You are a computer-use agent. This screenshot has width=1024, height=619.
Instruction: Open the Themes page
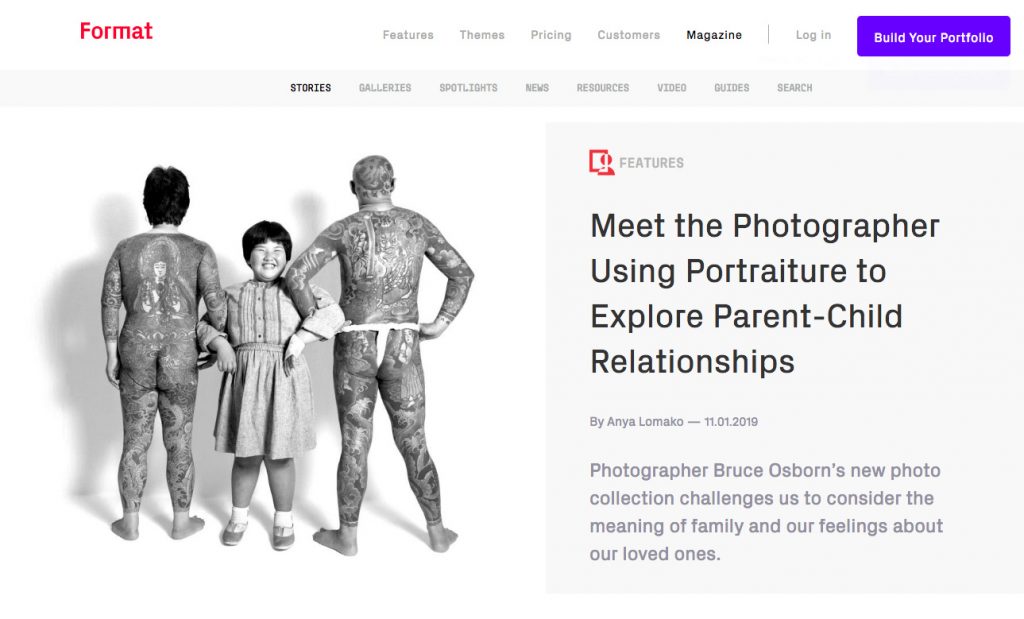tap(482, 35)
